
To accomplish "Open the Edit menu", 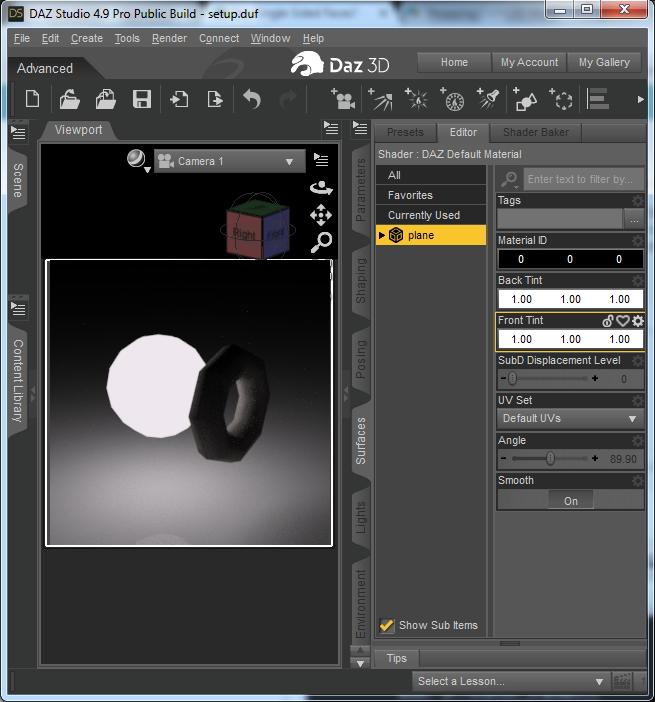I will click(x=50, y=39).
